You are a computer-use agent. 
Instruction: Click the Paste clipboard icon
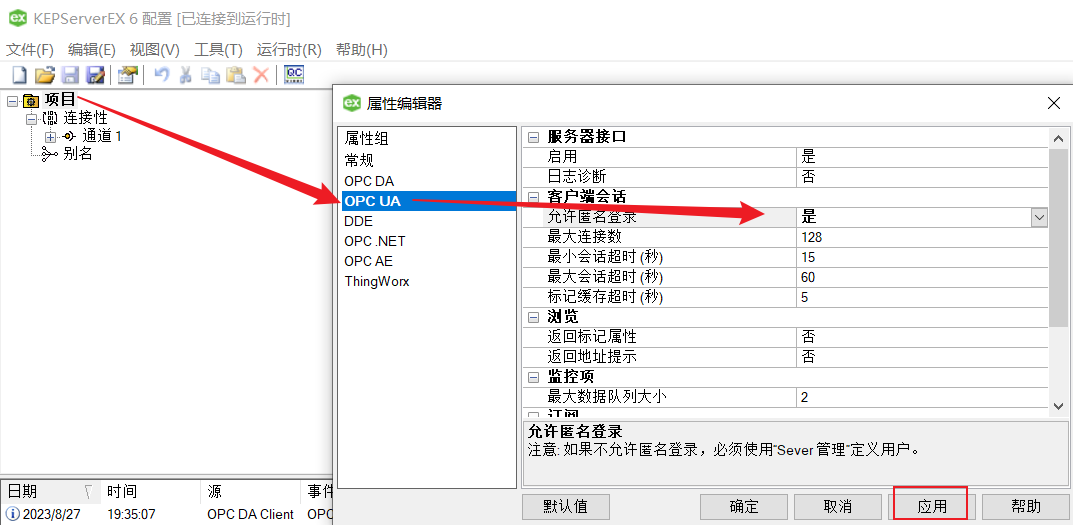236,75
